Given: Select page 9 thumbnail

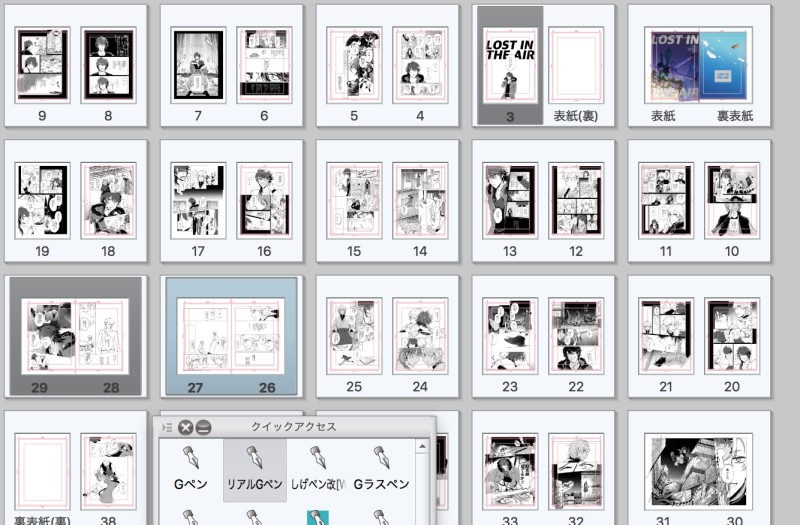Looking at the screenshot, I should 42,65.
